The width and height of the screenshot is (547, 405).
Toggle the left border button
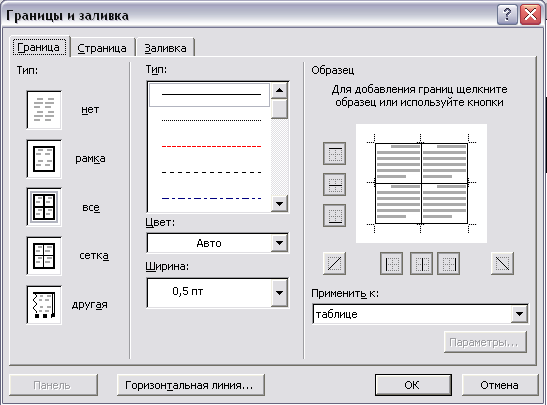391,263
